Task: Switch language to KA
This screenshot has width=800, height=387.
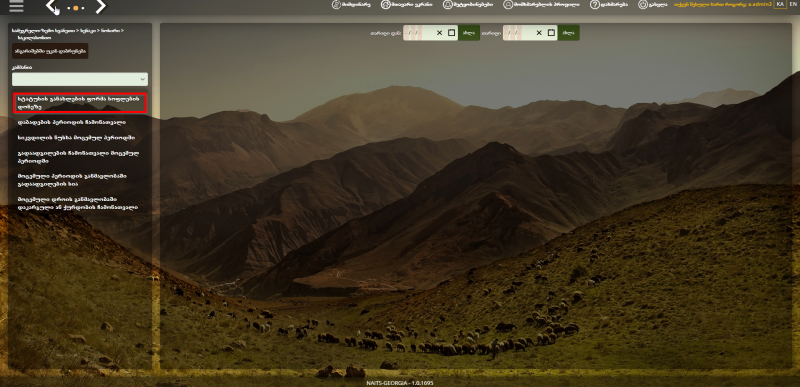Action: [780, 4]
